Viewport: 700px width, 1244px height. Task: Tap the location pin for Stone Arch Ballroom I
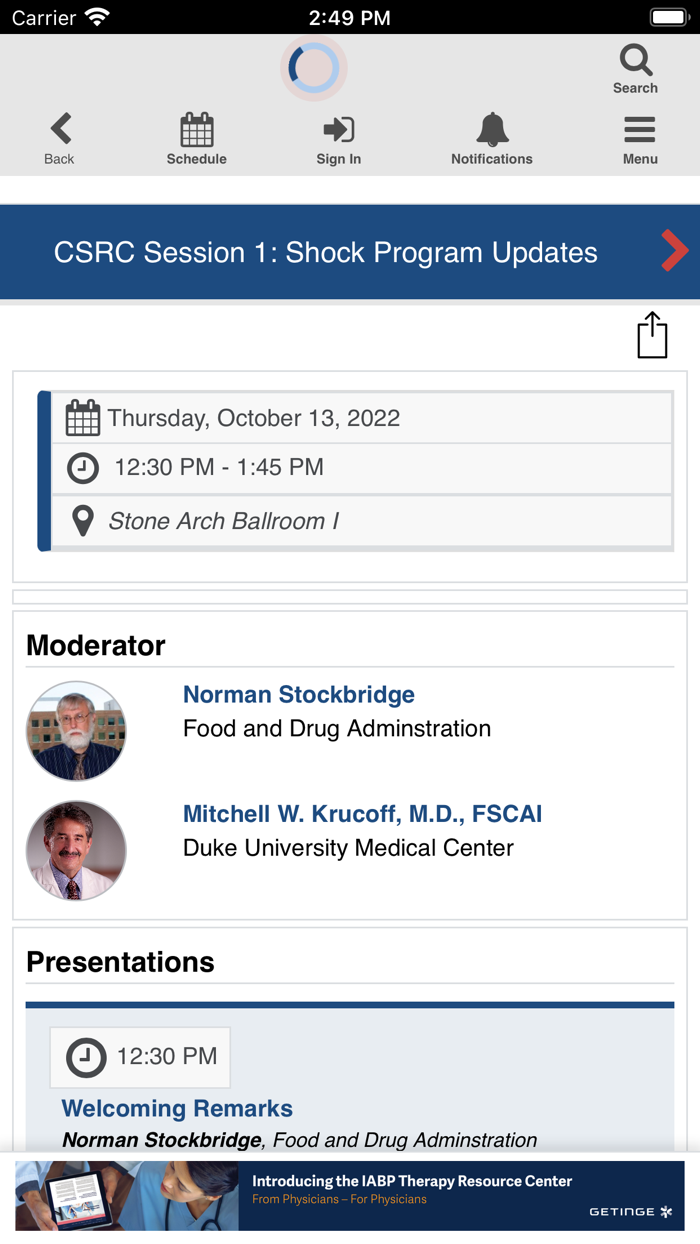coord(83,520)
